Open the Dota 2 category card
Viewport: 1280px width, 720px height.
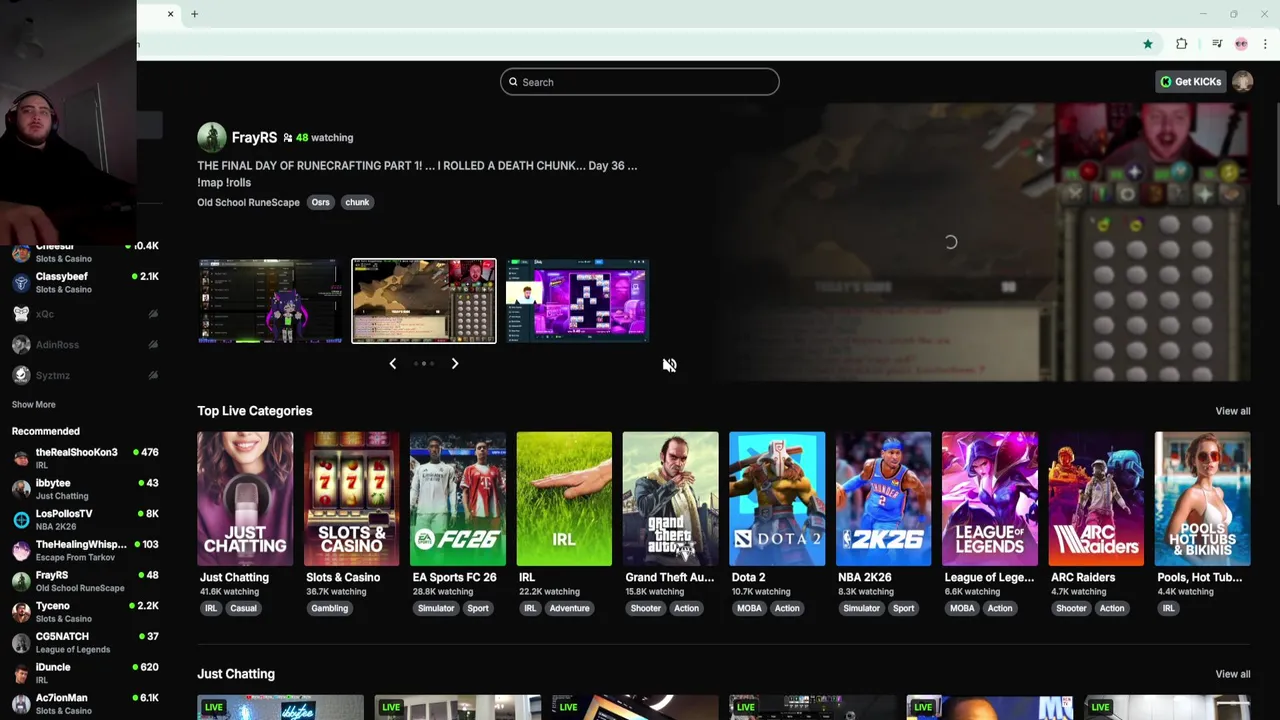tap(777, 522)
